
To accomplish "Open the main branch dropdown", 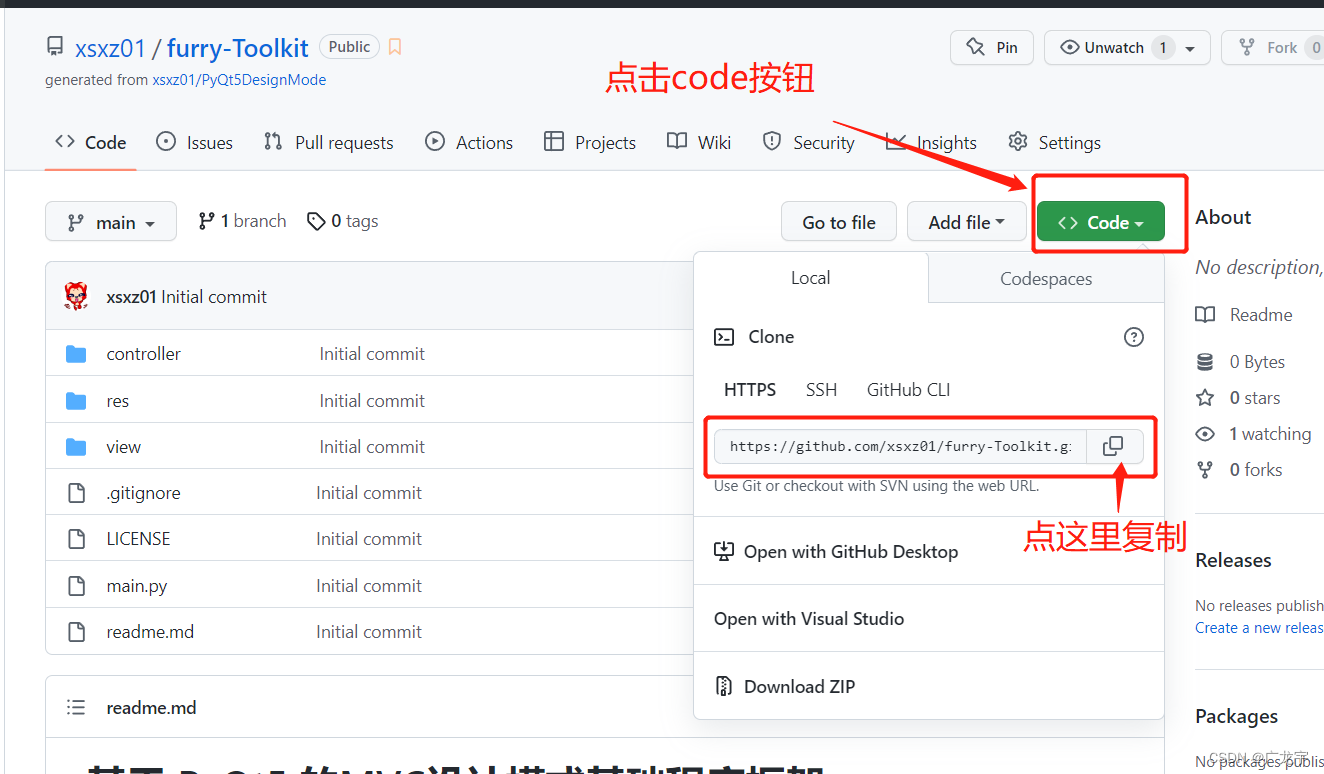I will 111,222.
